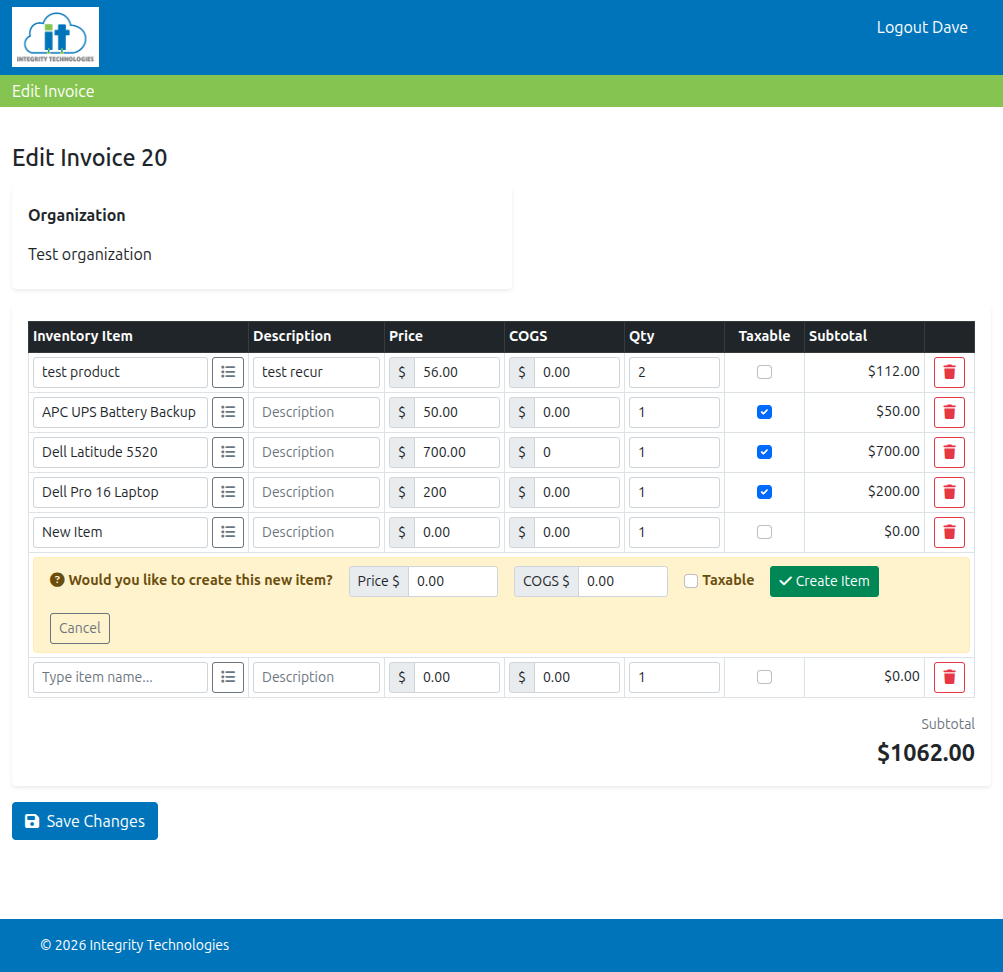
Task: Edit the test recur description field
Action: (316, 372)
